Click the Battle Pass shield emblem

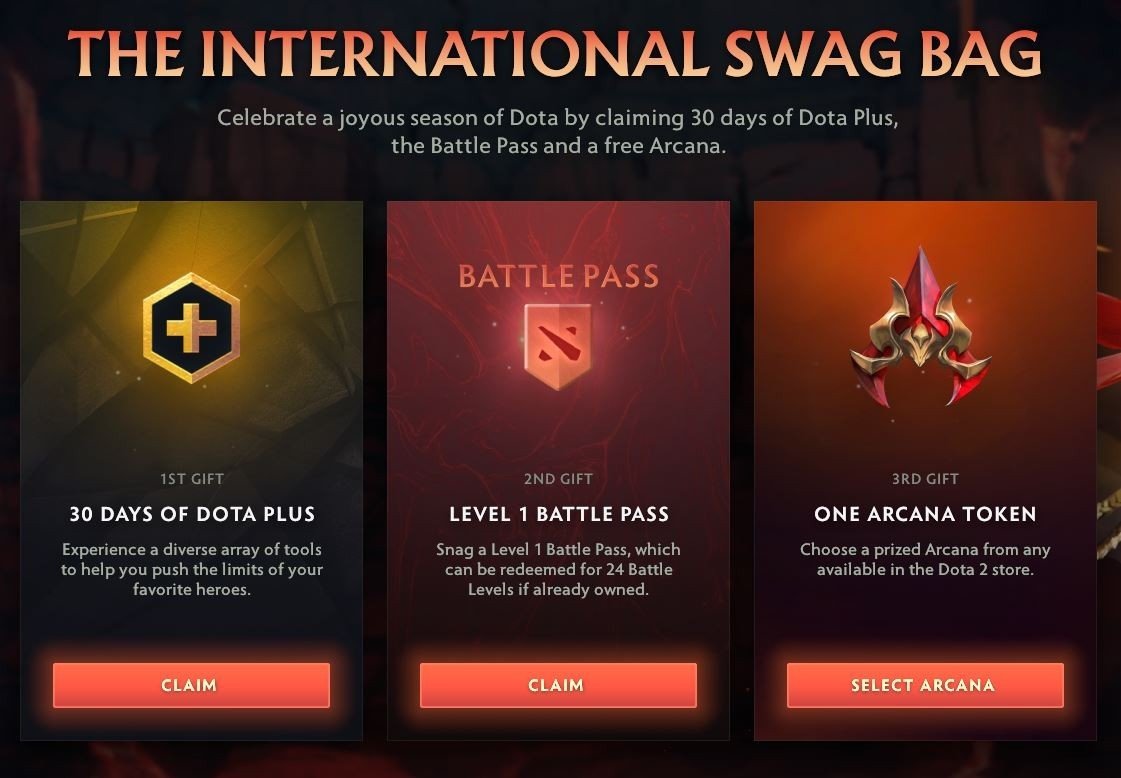coord(558,347)
